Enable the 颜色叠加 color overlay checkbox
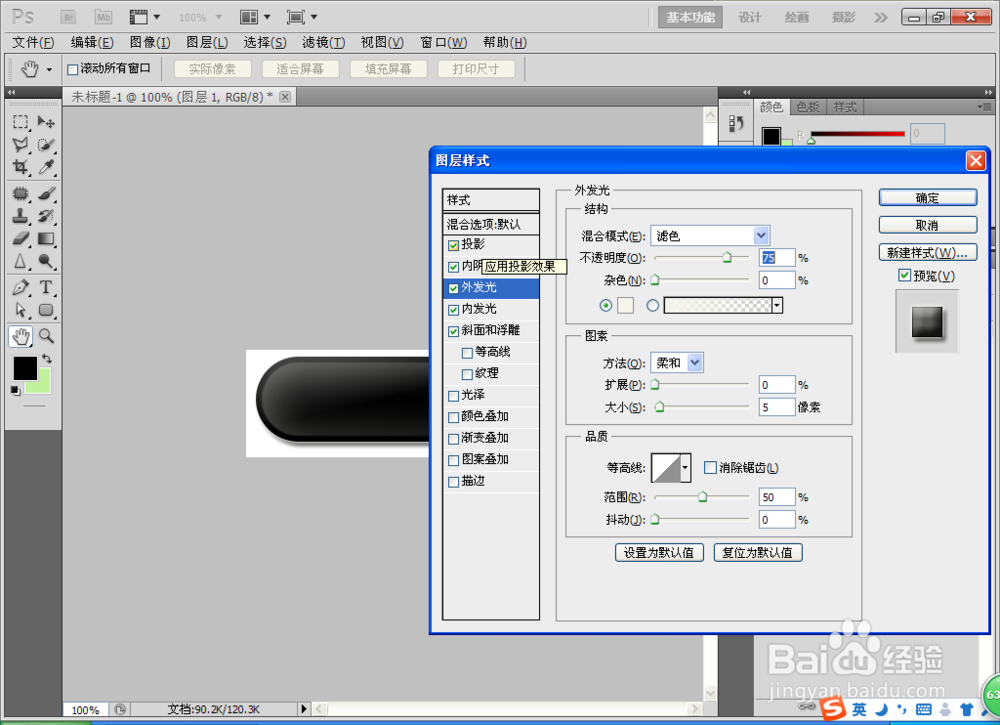The height and width of the screenshot is (725, 1000). click(x=453, y=418)
